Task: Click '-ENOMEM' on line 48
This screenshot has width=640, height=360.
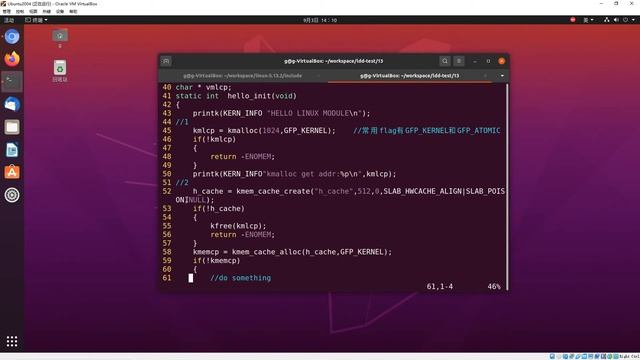Action: (256, 157)
